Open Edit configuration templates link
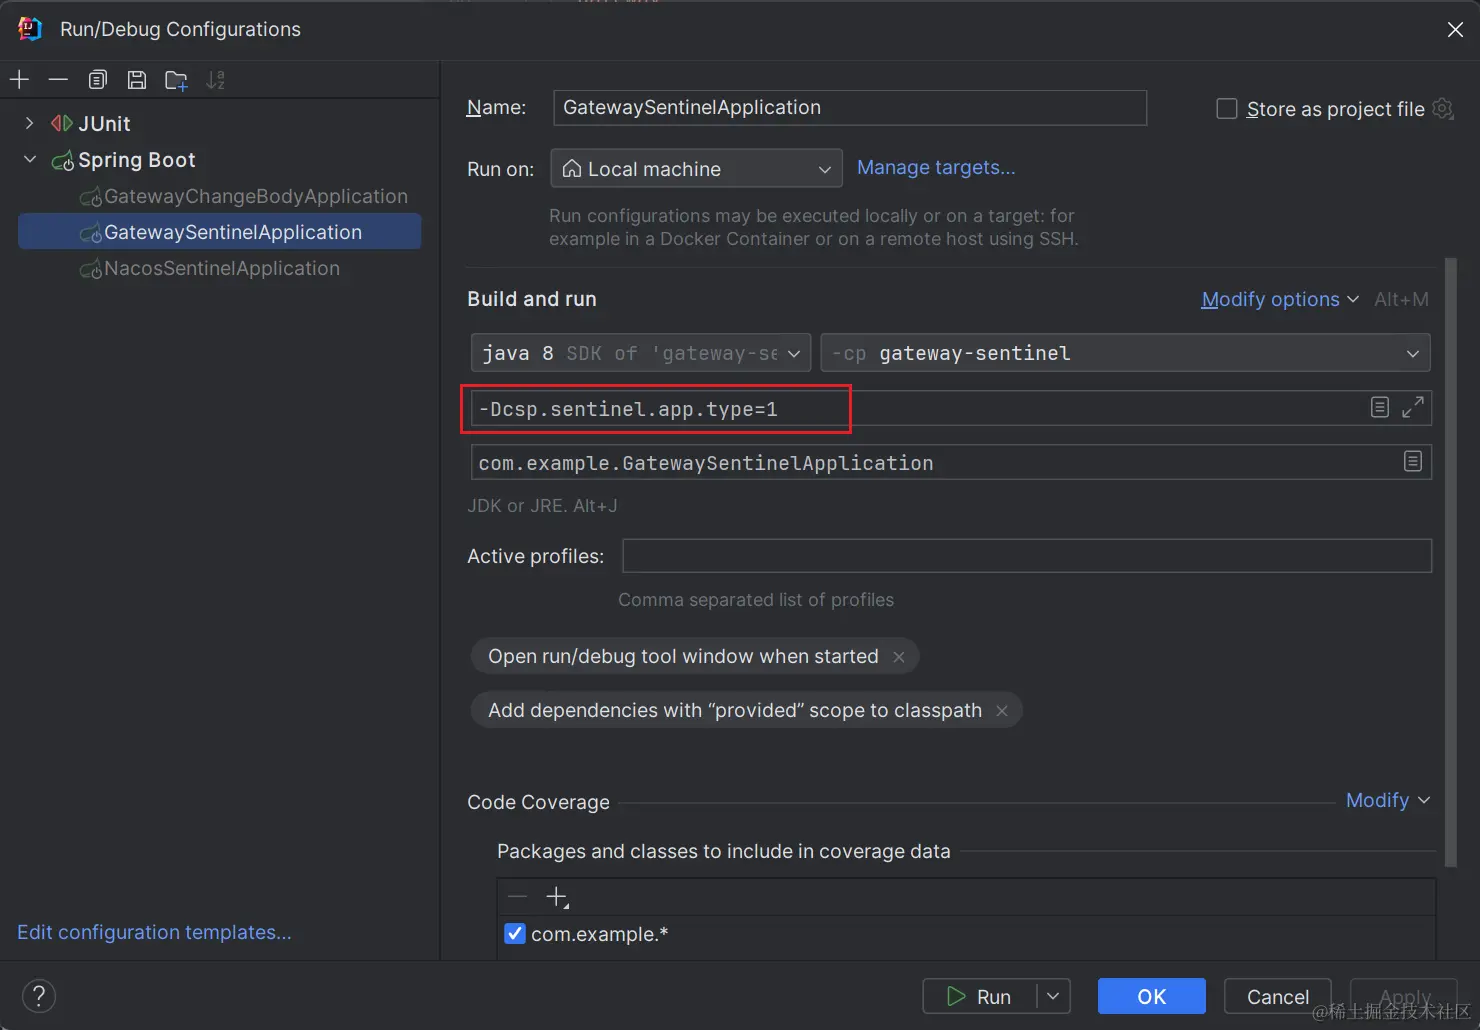The height and width of the screenshot is (1030, 1480). pyautogui.click(x=154, y=932)
